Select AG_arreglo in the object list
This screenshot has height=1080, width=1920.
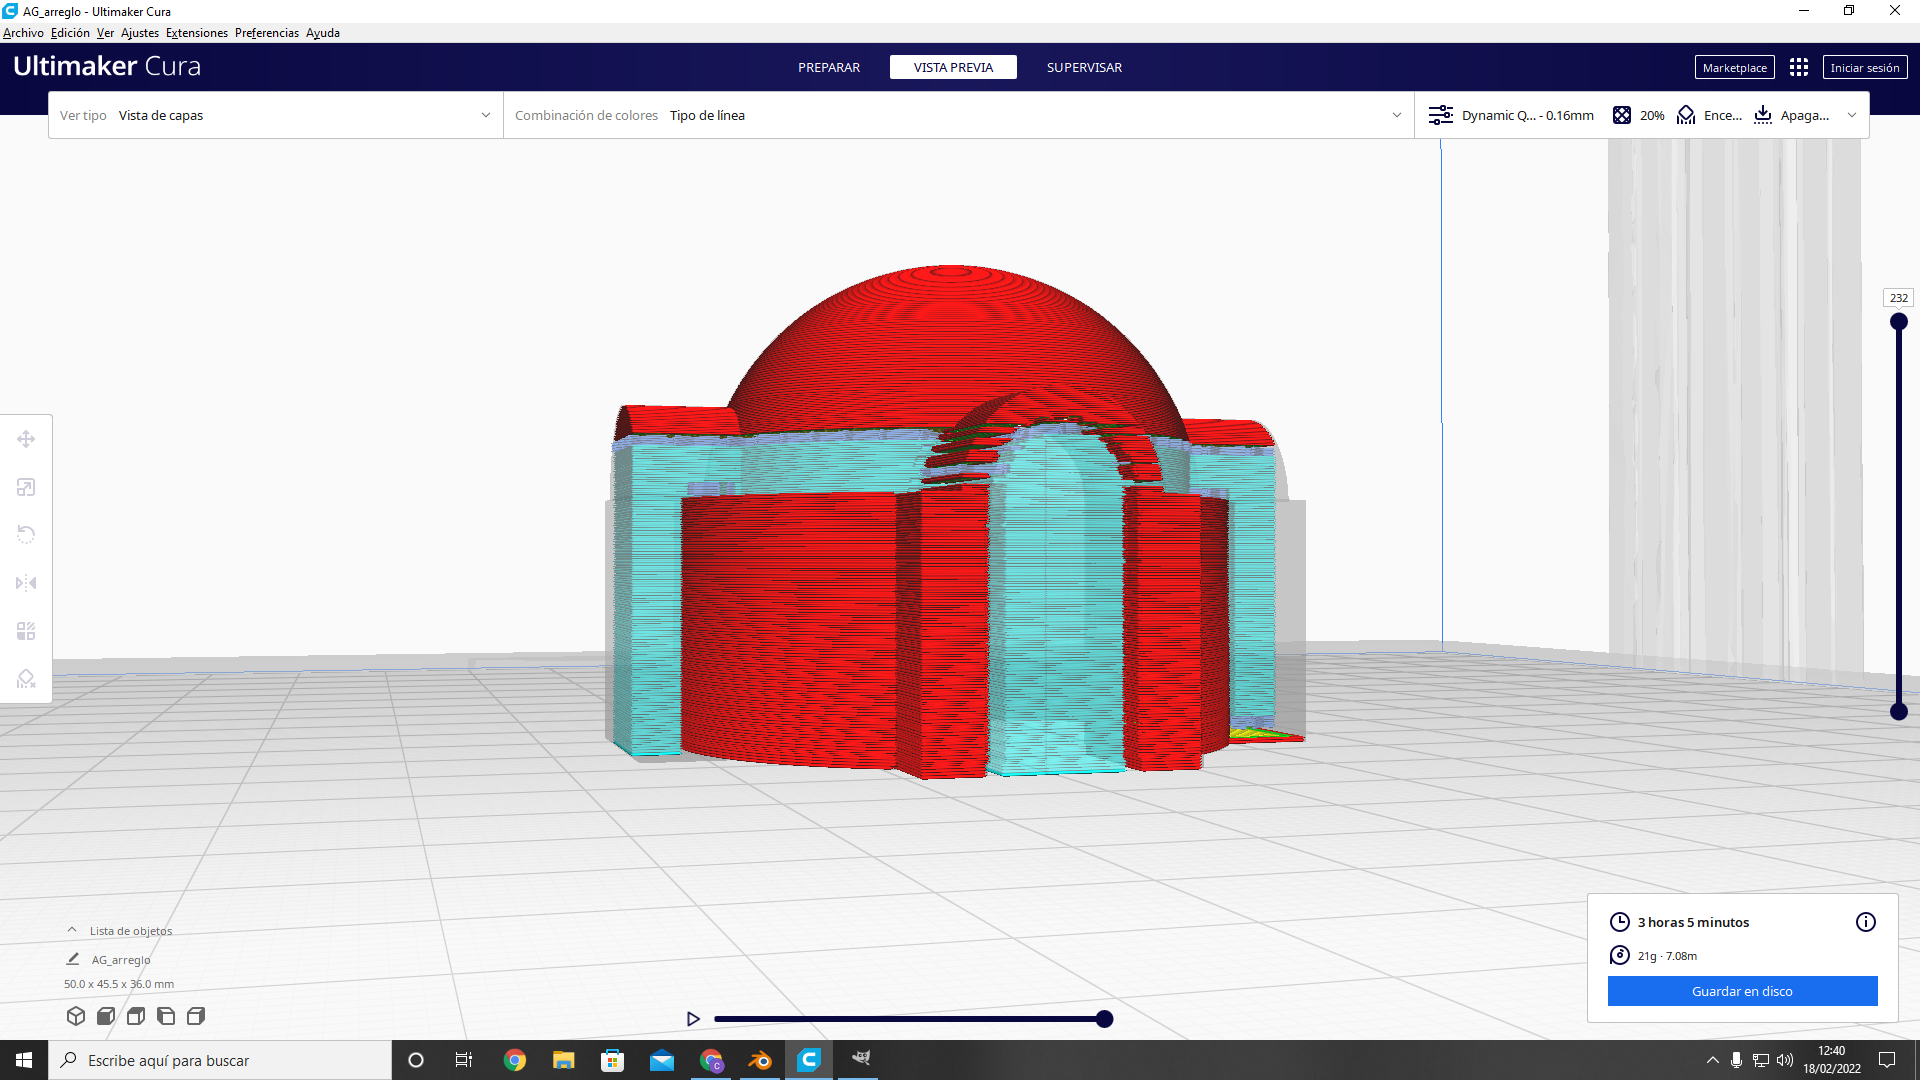pos(121,960)
